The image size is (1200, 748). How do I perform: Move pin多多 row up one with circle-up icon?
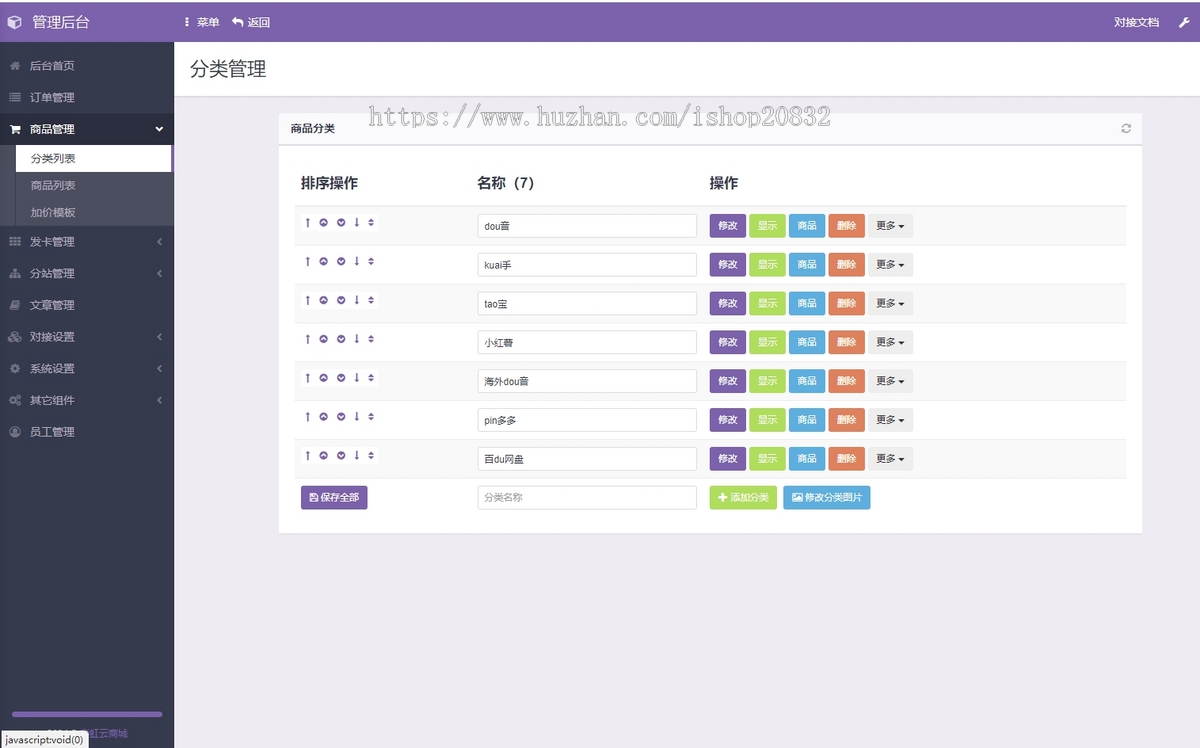tap(324, 416)
